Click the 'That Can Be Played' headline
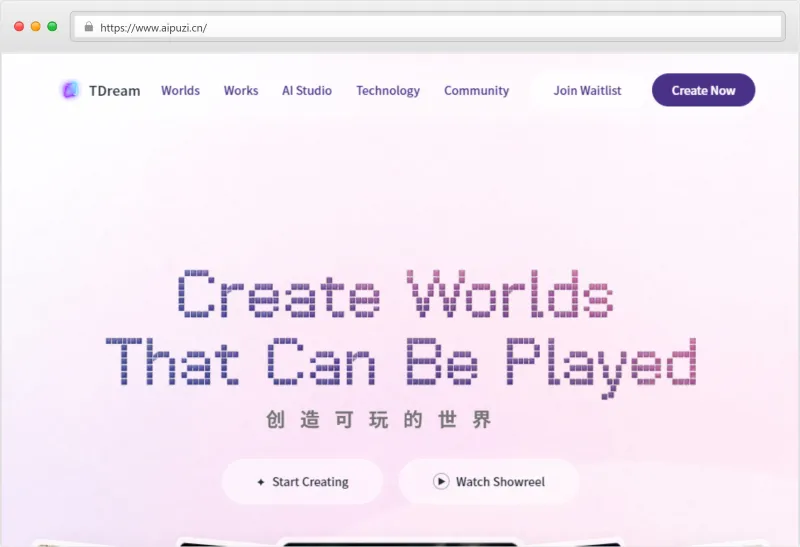The width and height of the screenshot is (800, 547). (401, 366)
